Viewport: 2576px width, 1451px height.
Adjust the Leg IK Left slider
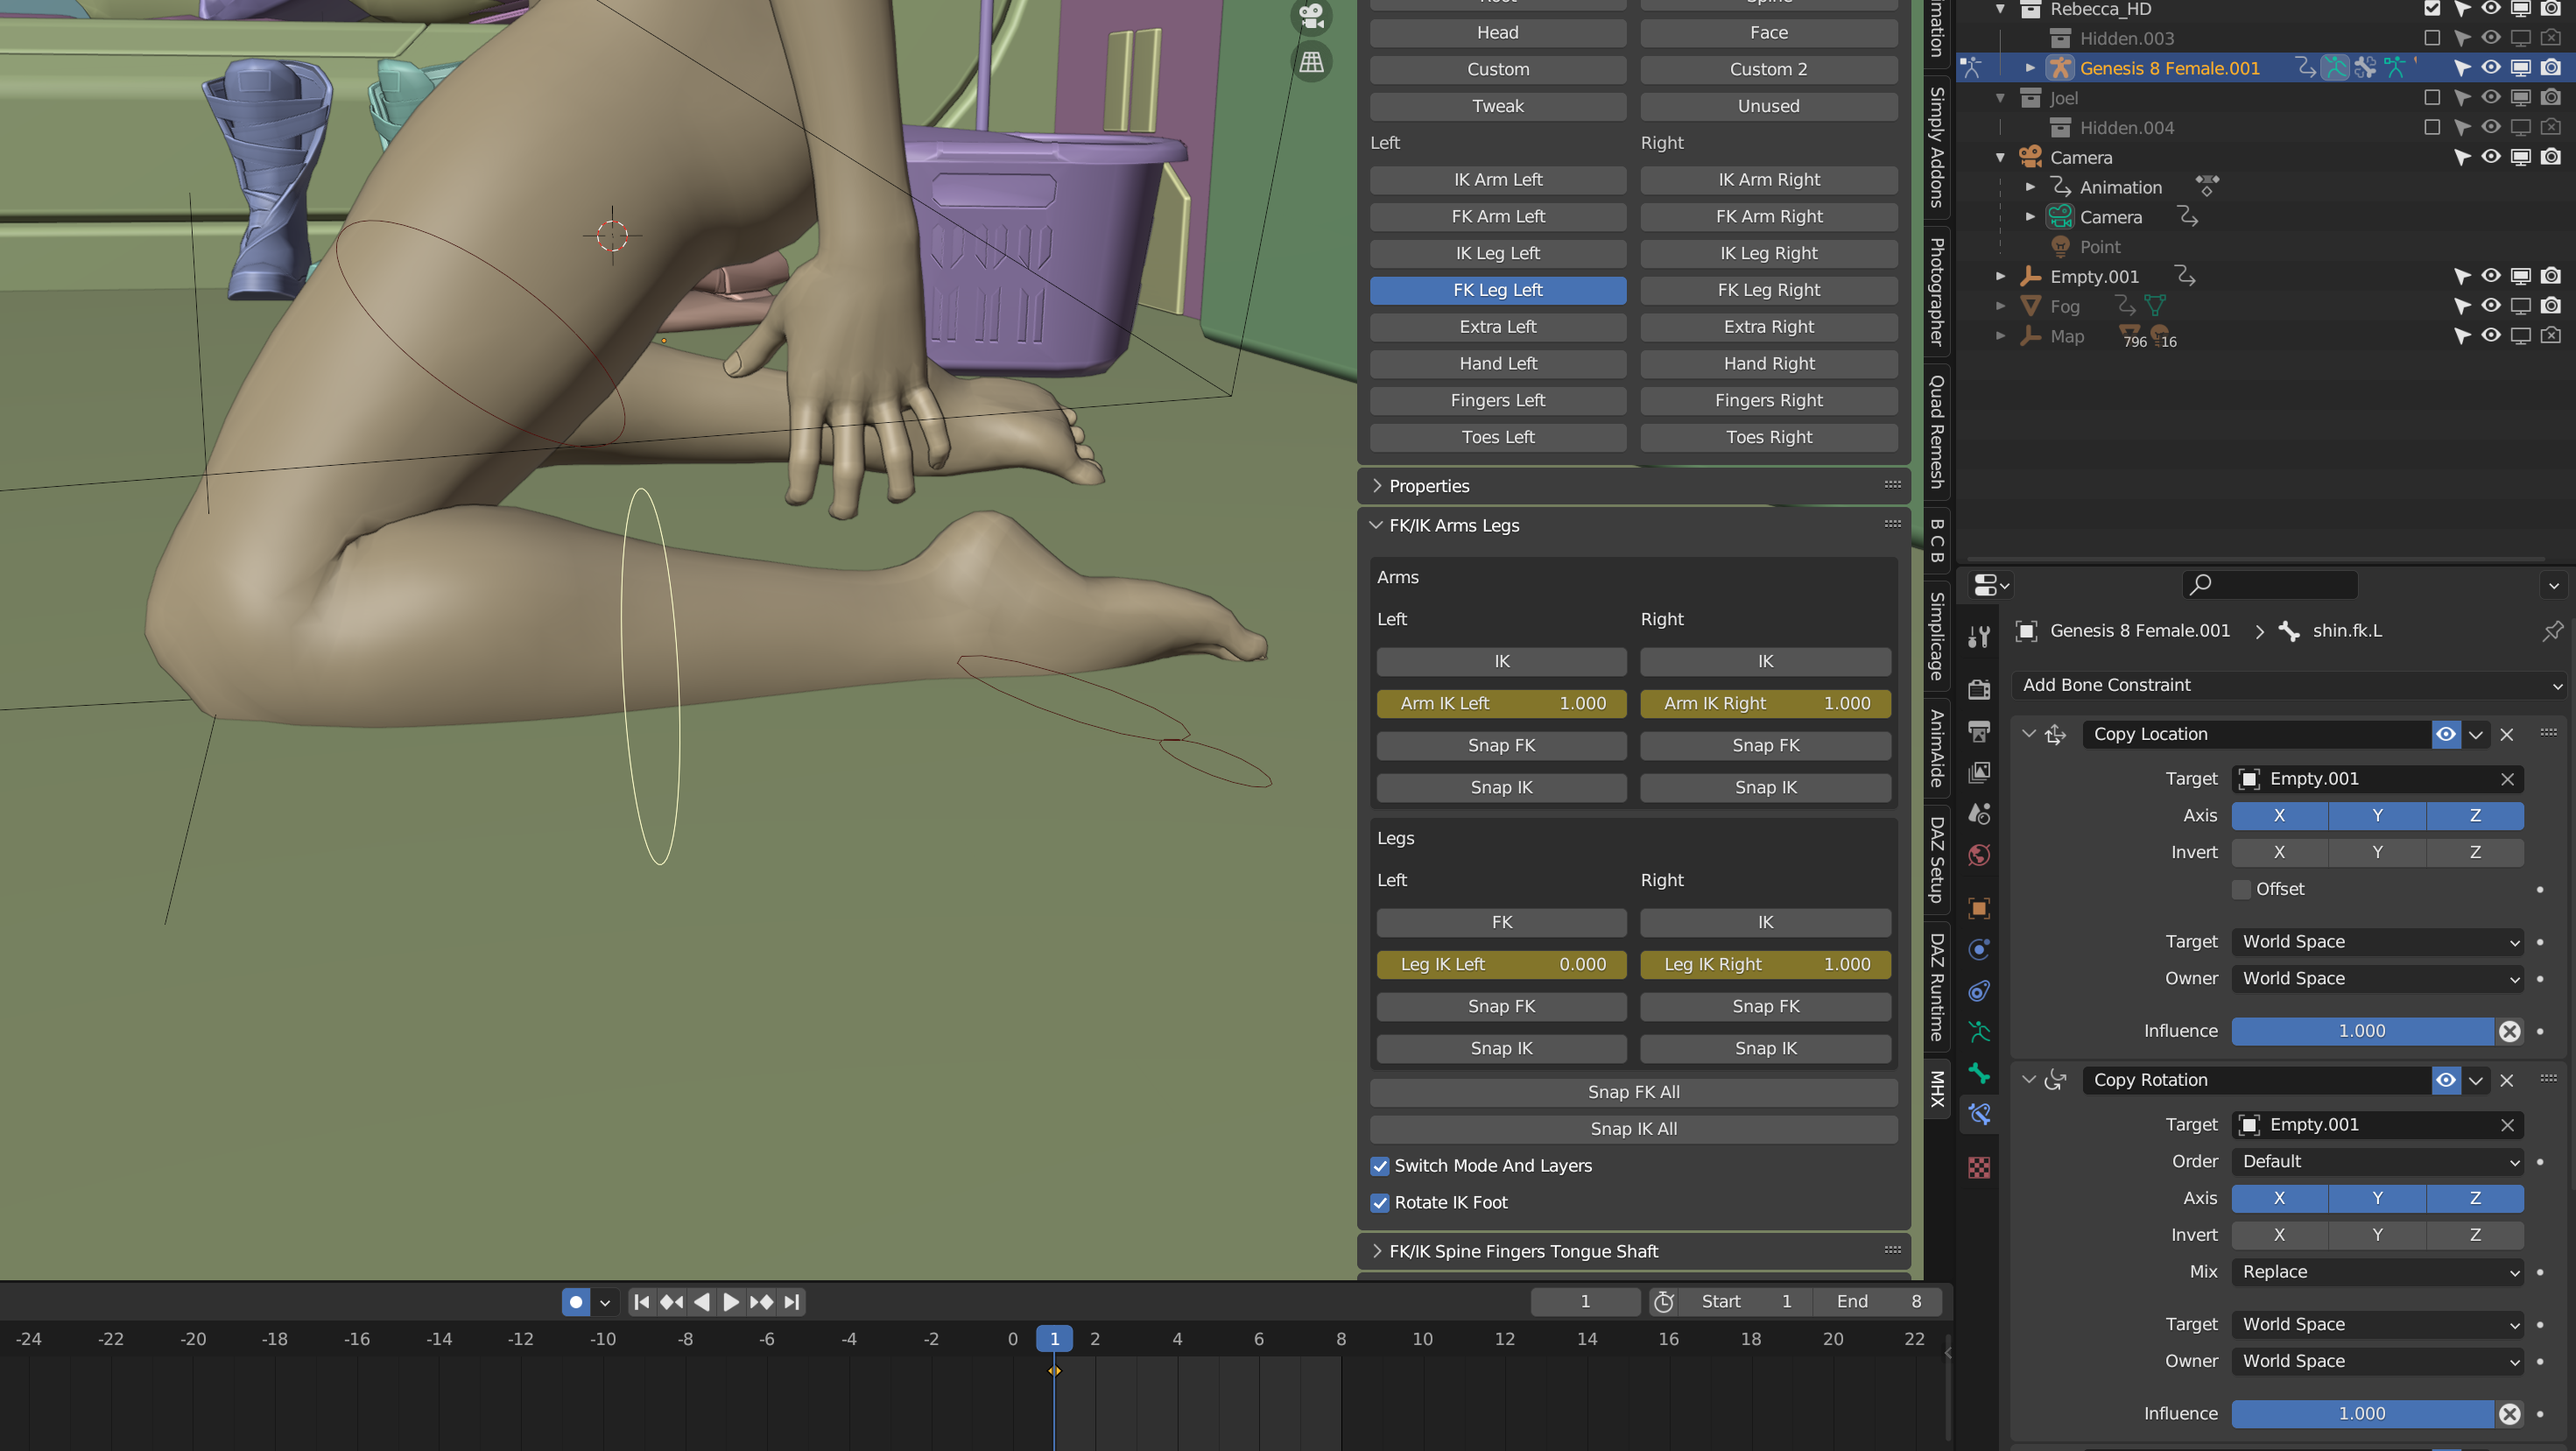(1501, 964)
